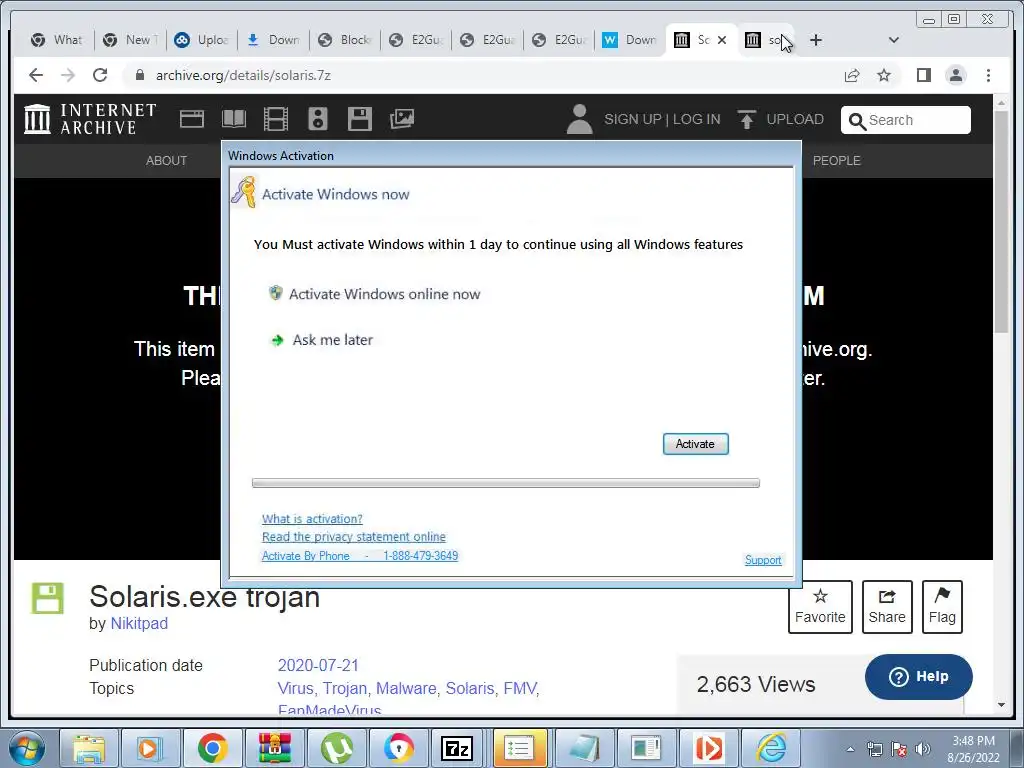Close the active 'Sc' tab
Viewport: 1024px width, 768px height.
722,40
